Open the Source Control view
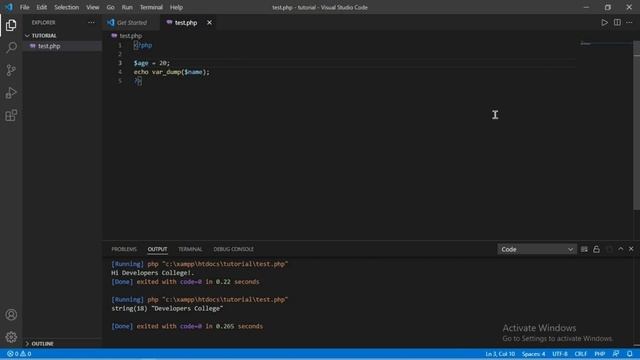 click(x=11, y=70)
